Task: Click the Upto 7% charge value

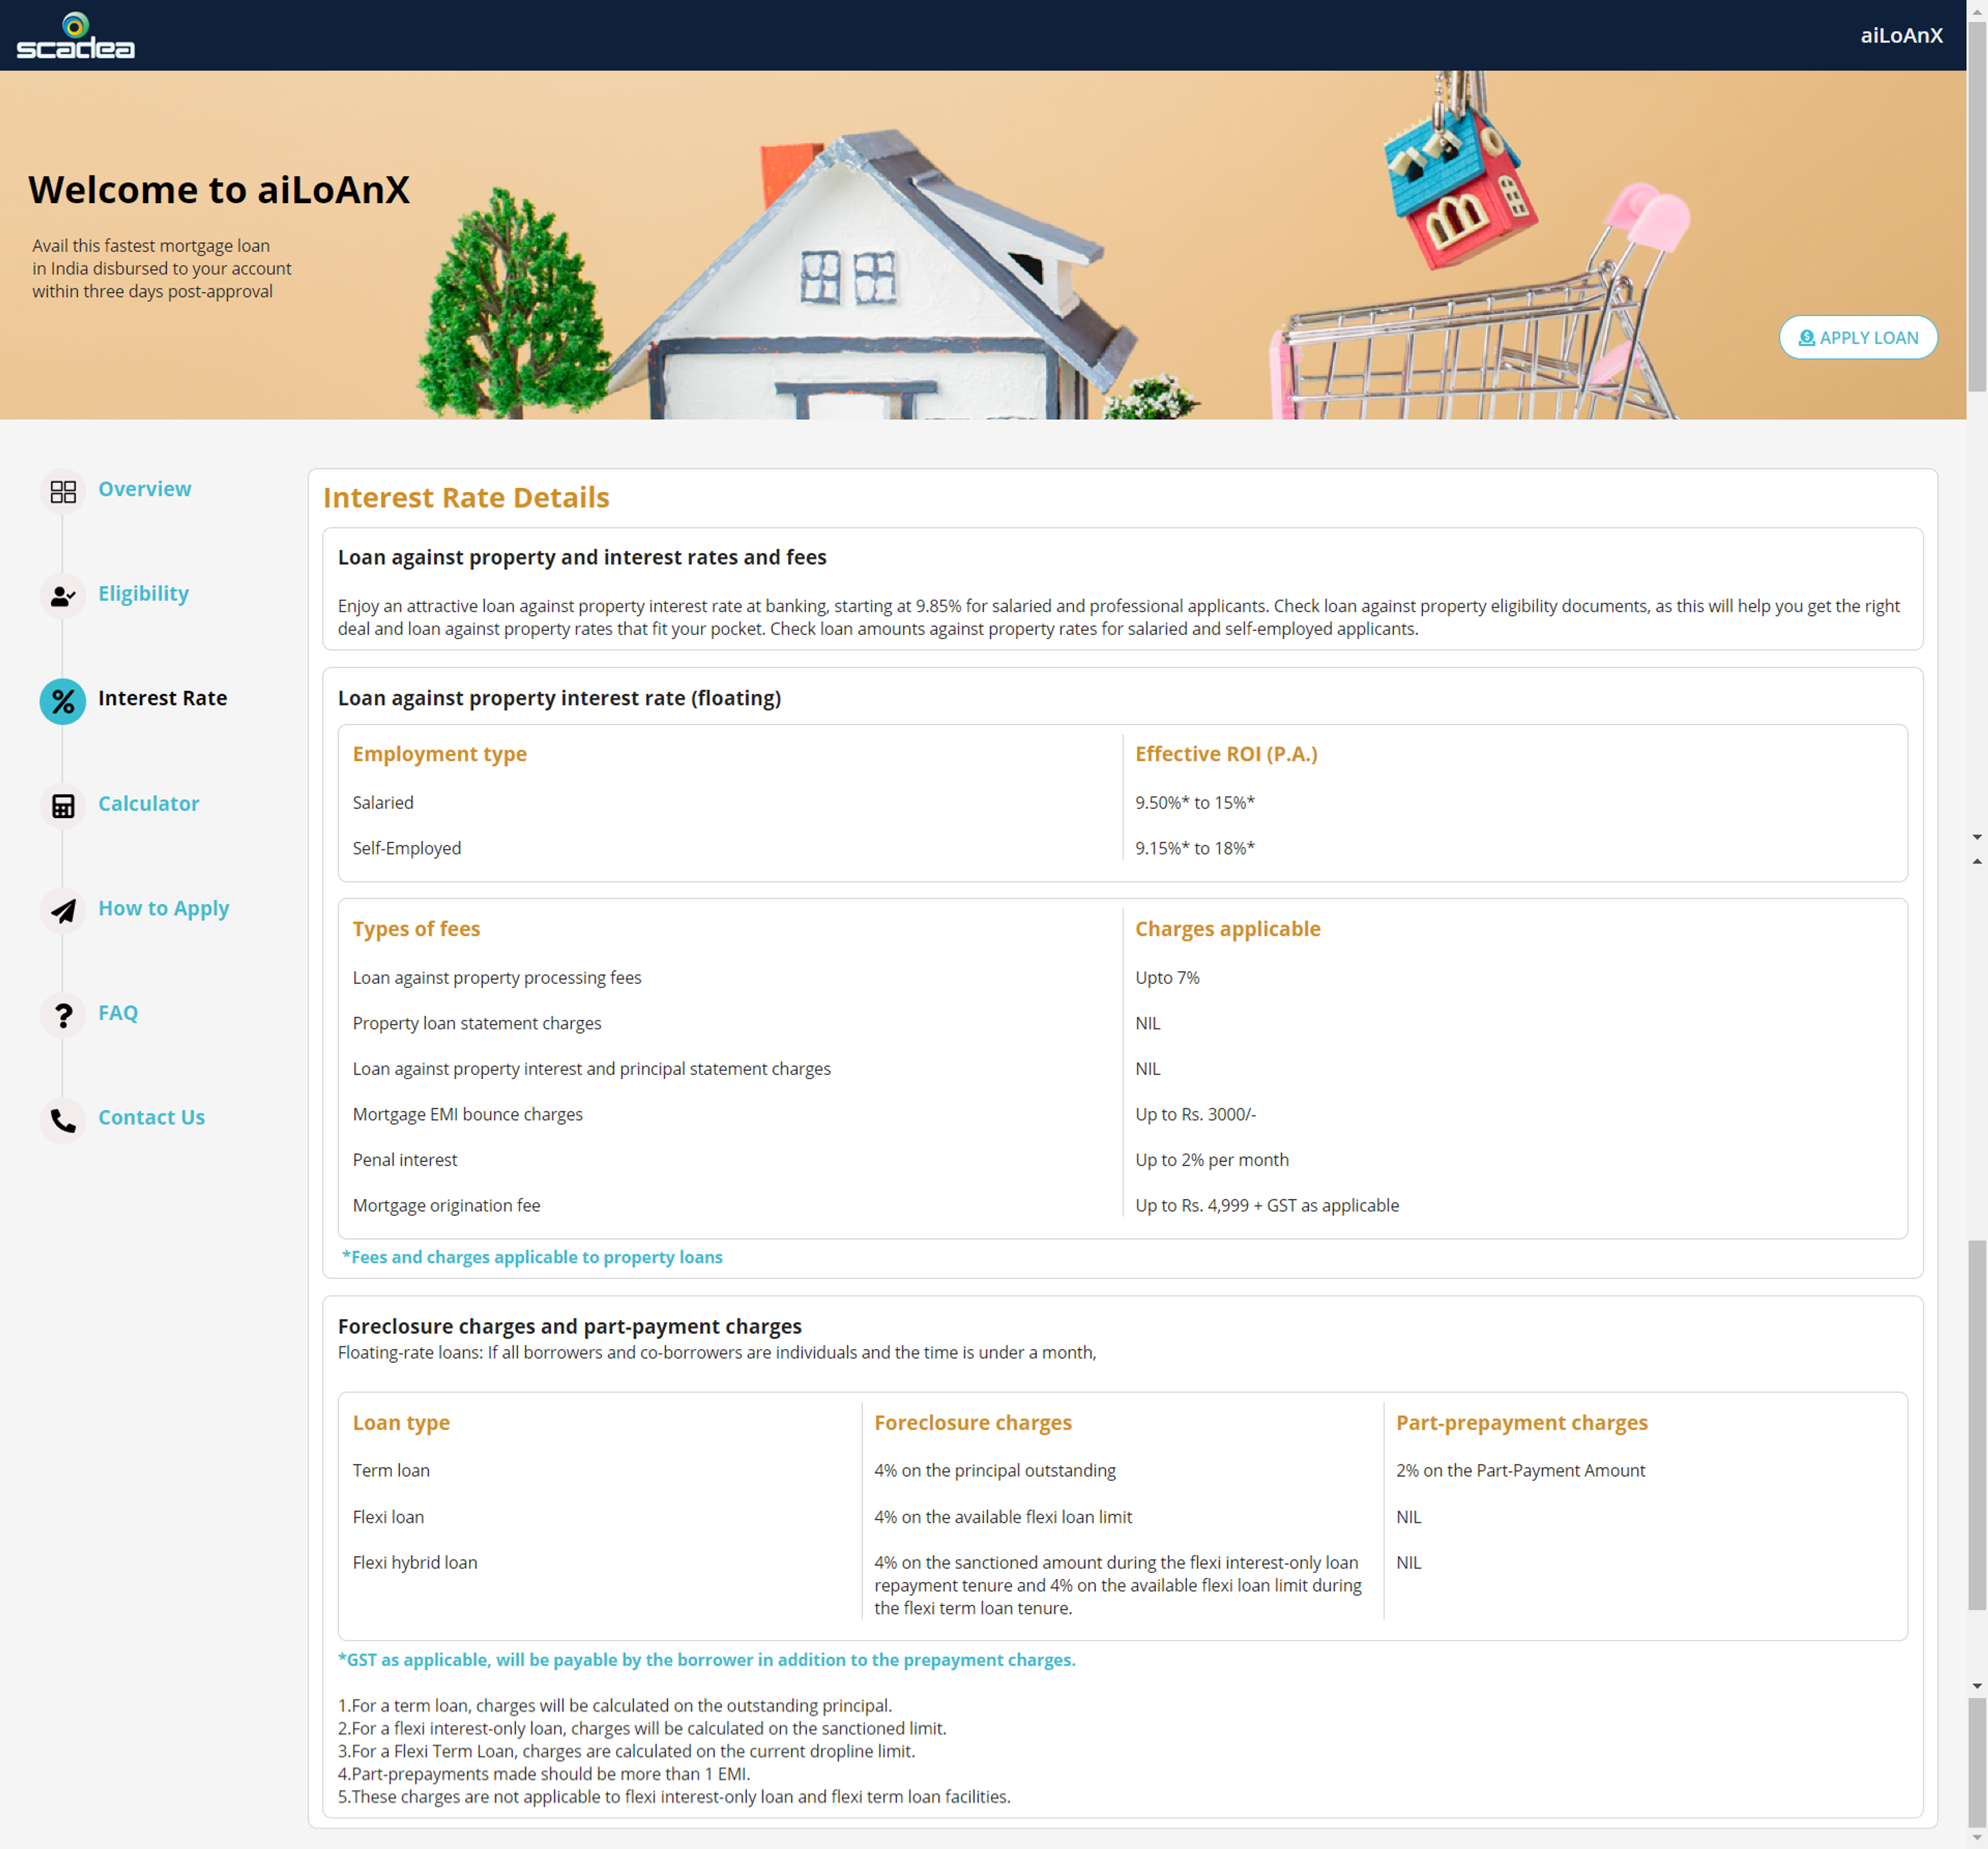Action: (1167, 977)
